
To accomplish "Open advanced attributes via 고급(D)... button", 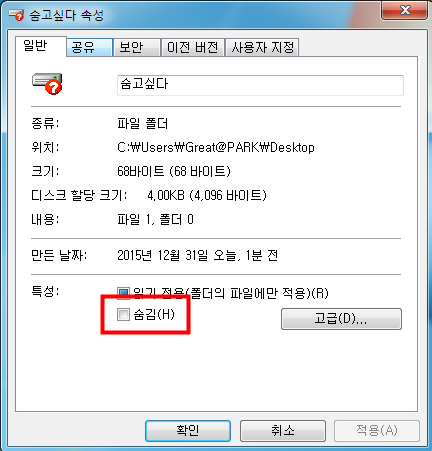I will tap(341, 319).
